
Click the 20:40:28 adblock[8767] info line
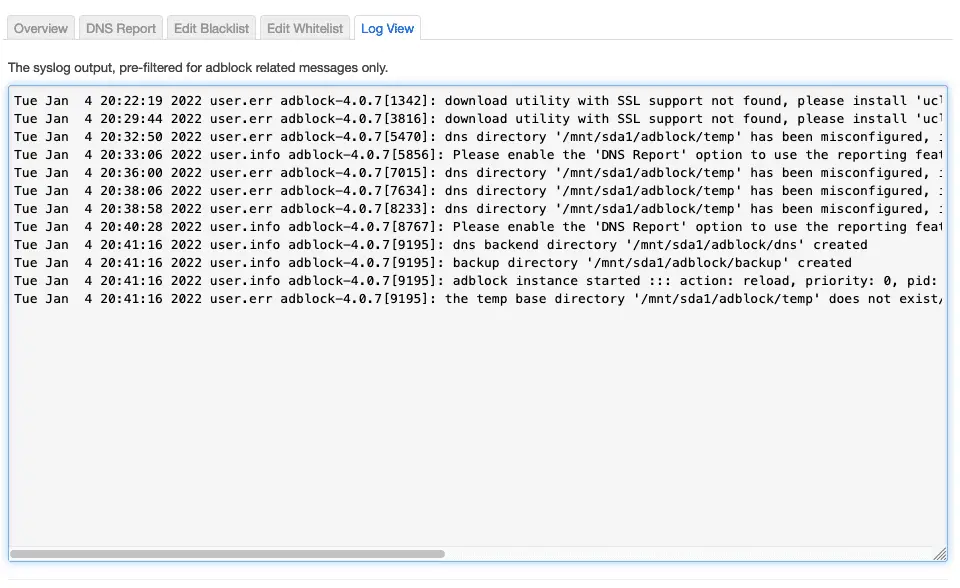[478, 227]
